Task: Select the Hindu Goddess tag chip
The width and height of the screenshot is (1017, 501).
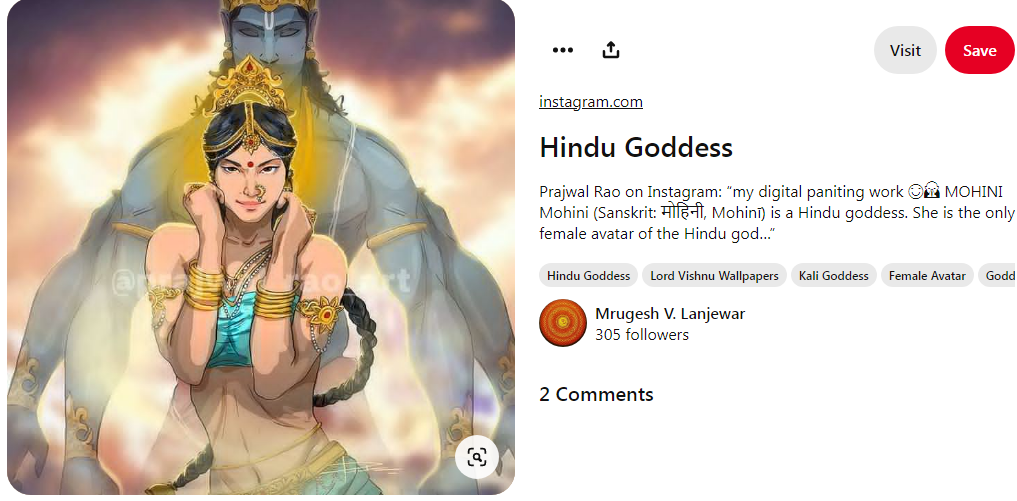Action: pos(588,276)
